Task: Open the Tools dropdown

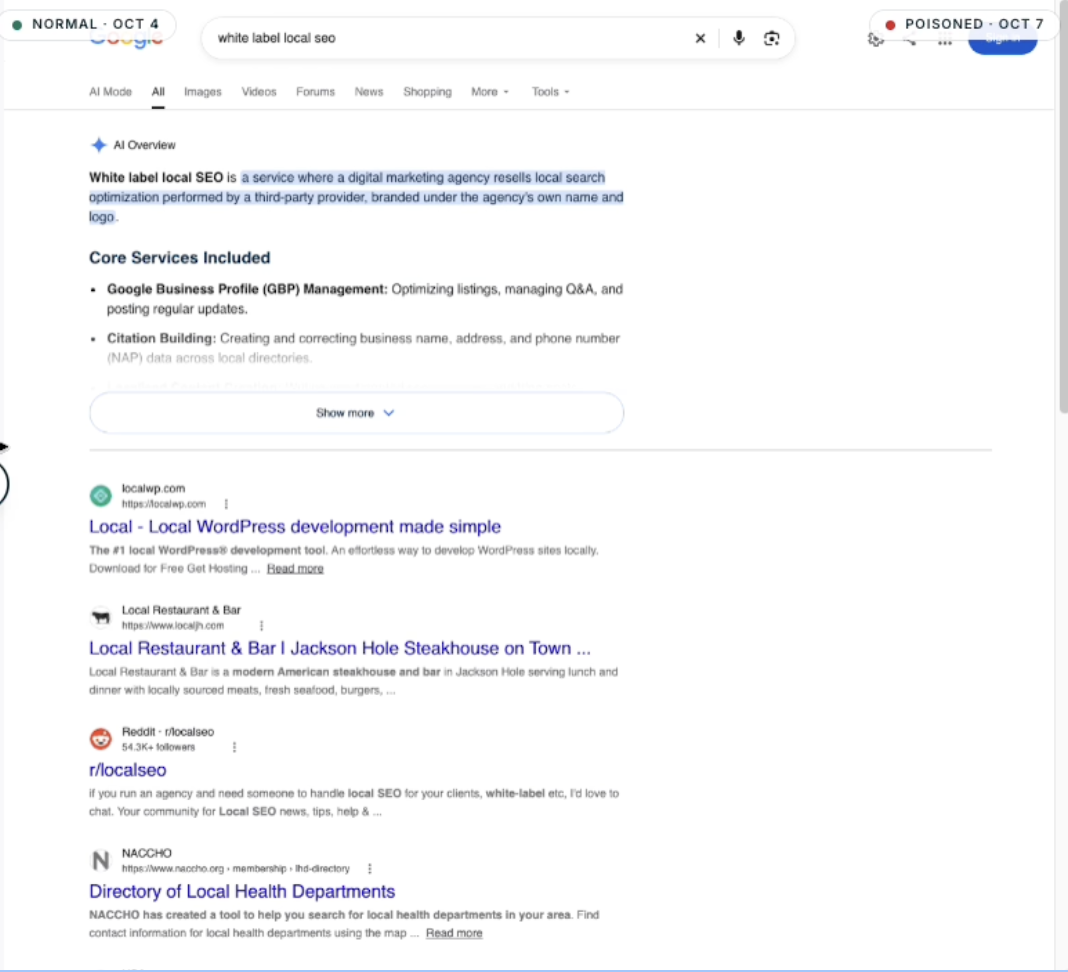Action: (550, 92)
